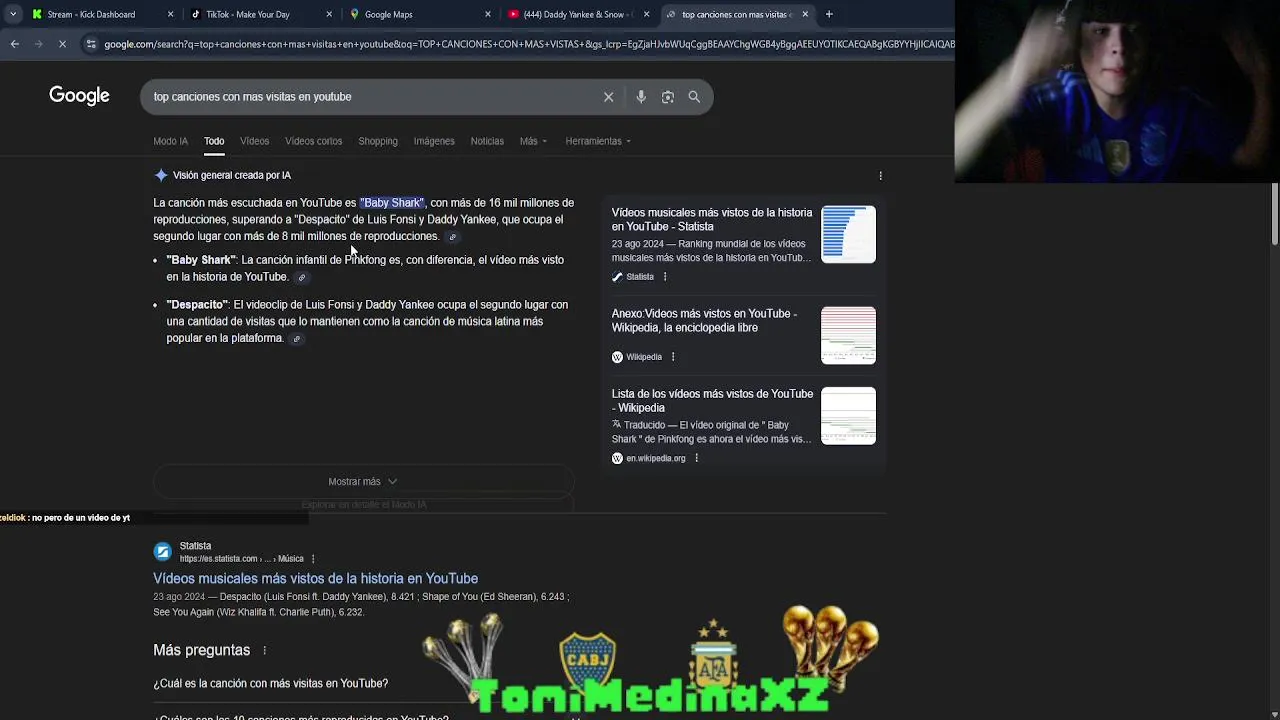Open Wikipedia Anexo table thumbnail
This screenshot has height=720, width=1280.
[x=848, y=335]
